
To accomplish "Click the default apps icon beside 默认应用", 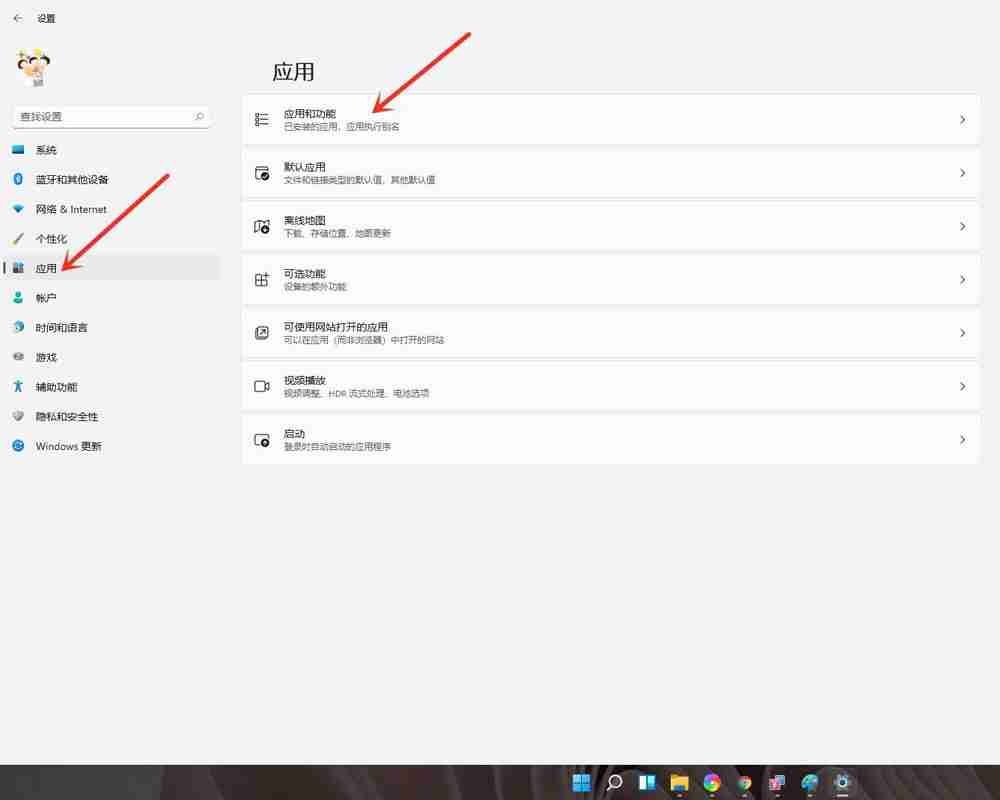I will click(x=261, y=173).
